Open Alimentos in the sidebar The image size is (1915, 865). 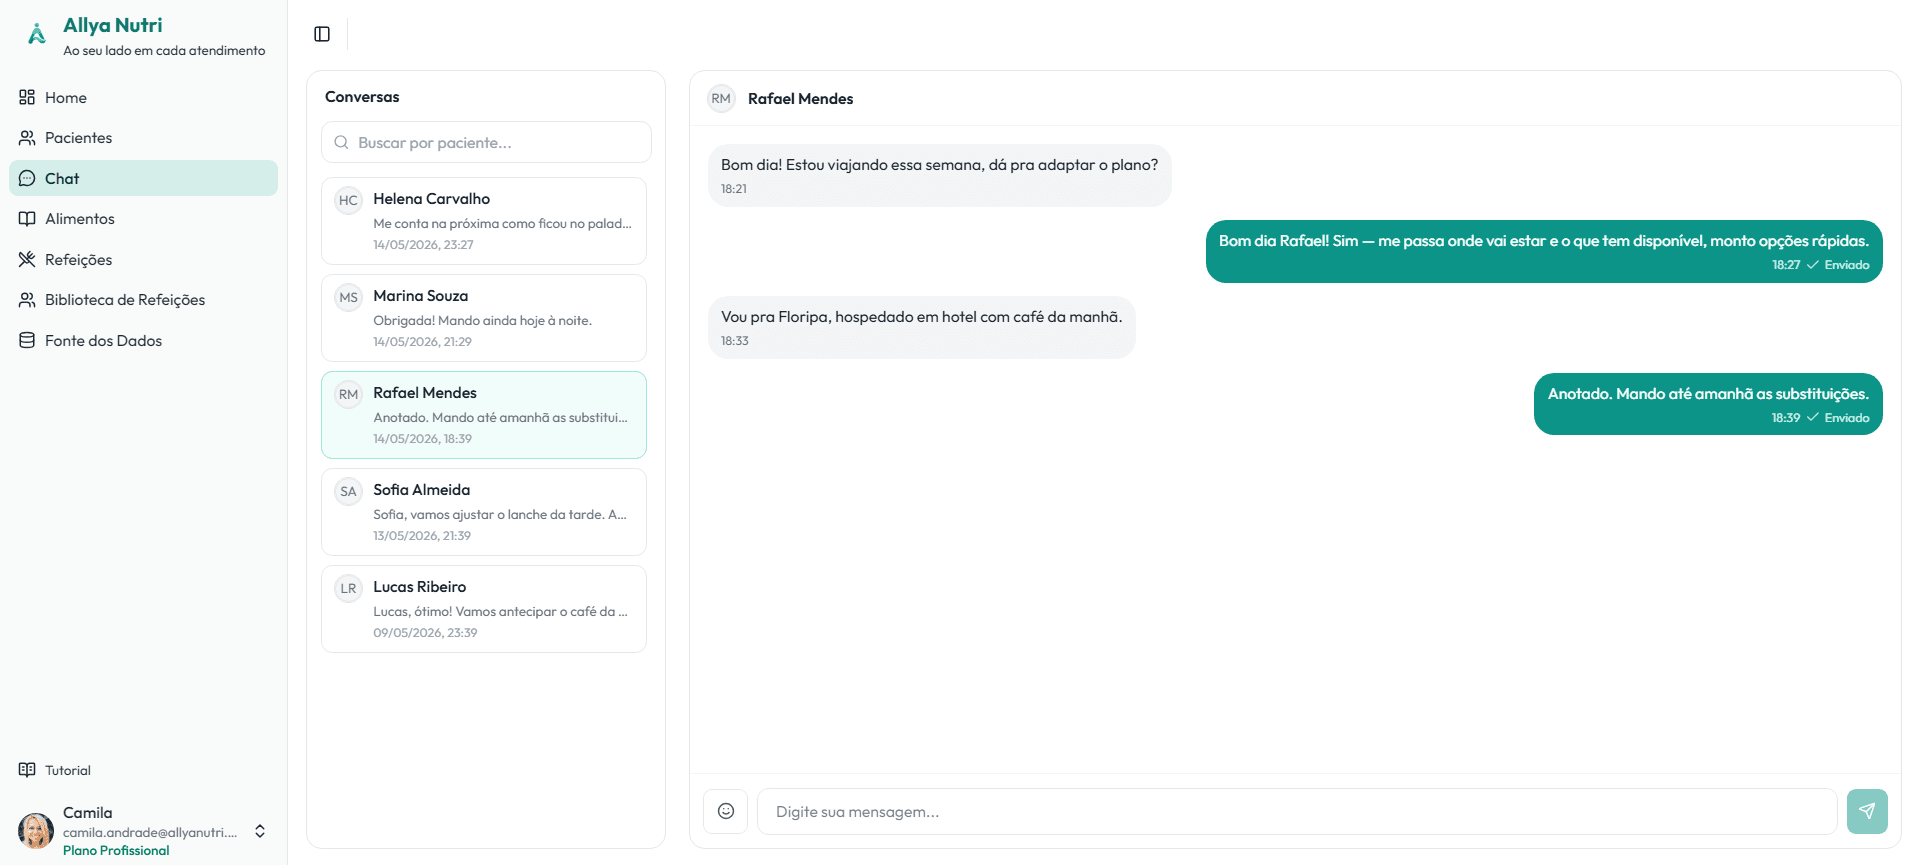pos(143,218)
